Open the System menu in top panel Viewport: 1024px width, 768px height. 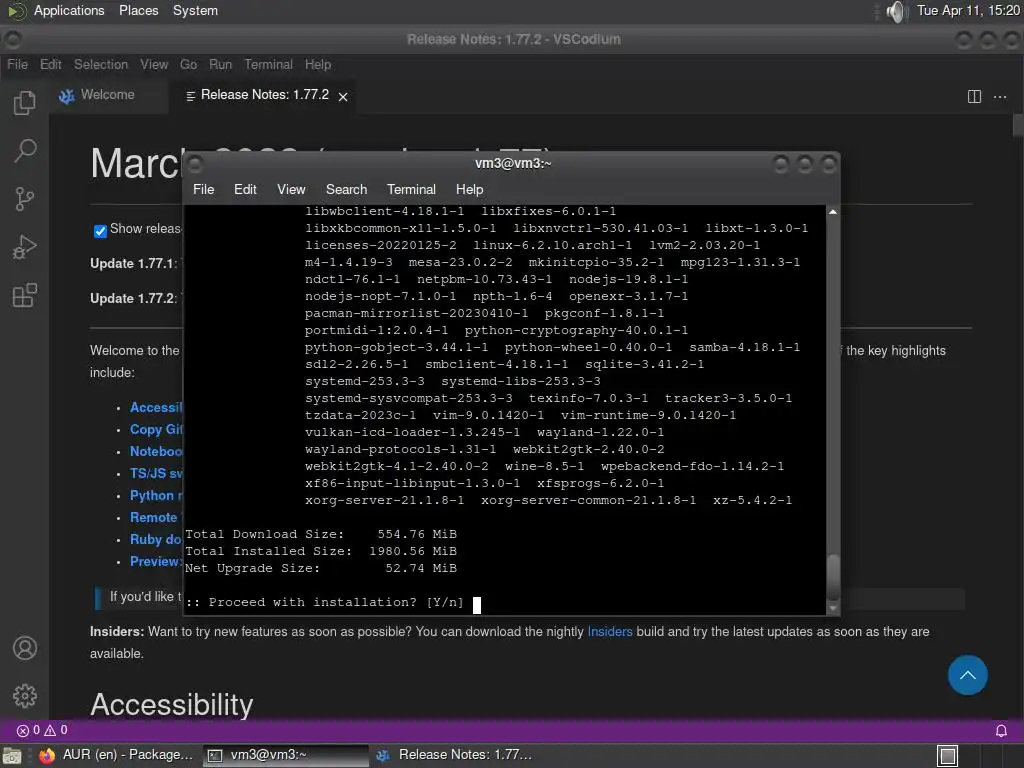coord(195,10)
